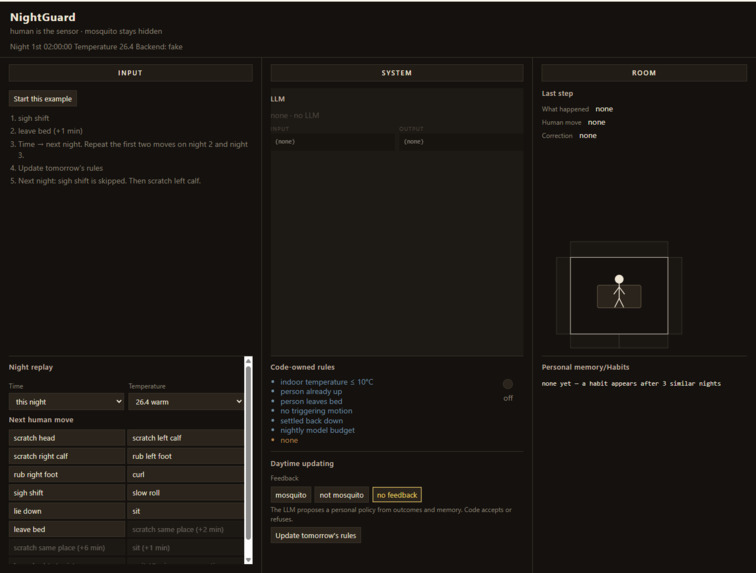
Task: Click the down arrow of Night replay scrollbar
Action: 248,559
